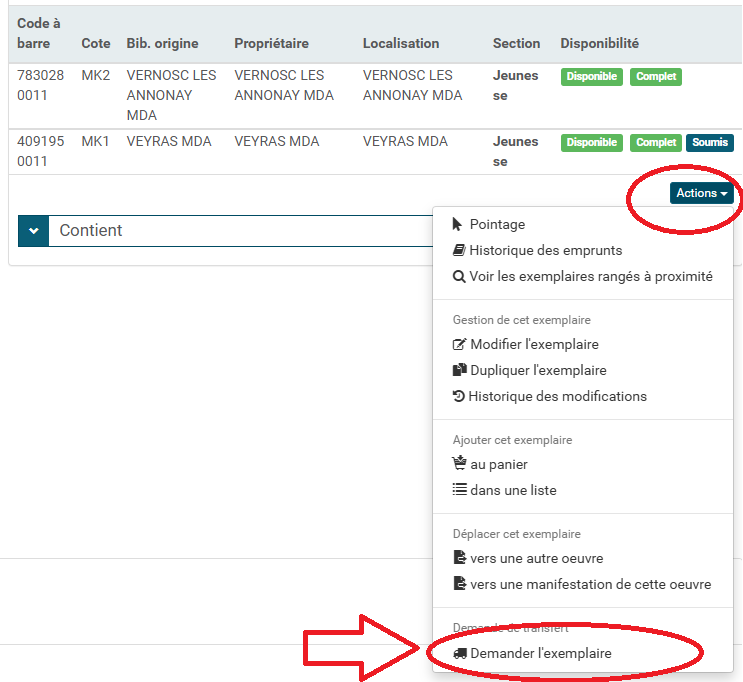
Task: Click the list icon next to dans une liste
Action: click(x=460, y=490)
